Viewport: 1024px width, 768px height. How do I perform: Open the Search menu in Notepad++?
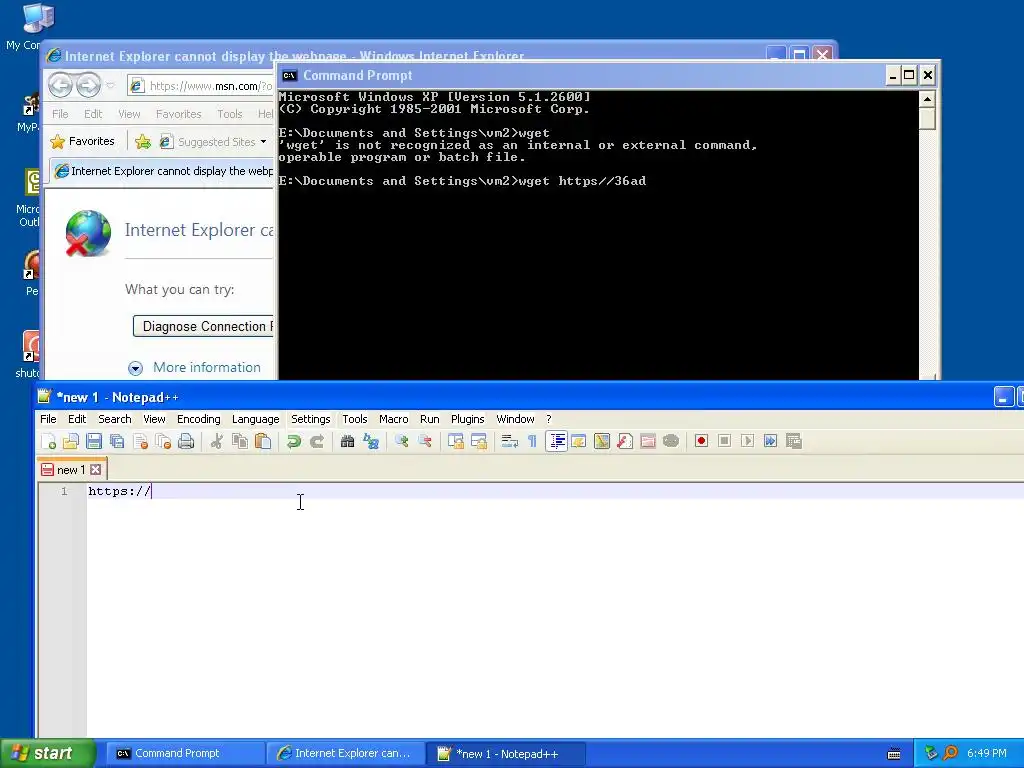tap(115, 419)
